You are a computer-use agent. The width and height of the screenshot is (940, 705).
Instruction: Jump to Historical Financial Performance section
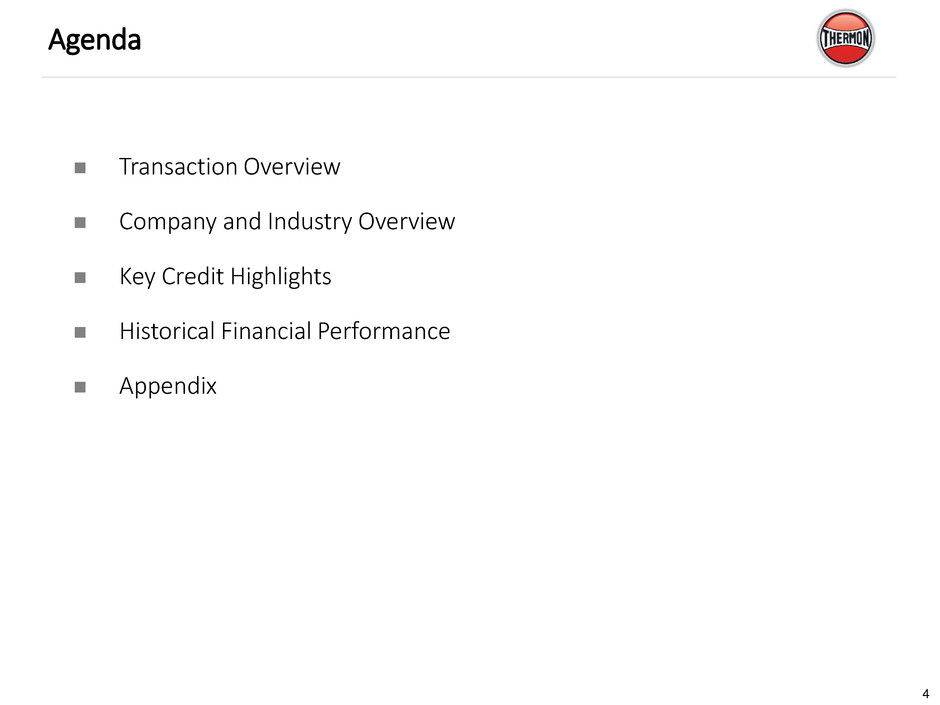pos(284,331)
